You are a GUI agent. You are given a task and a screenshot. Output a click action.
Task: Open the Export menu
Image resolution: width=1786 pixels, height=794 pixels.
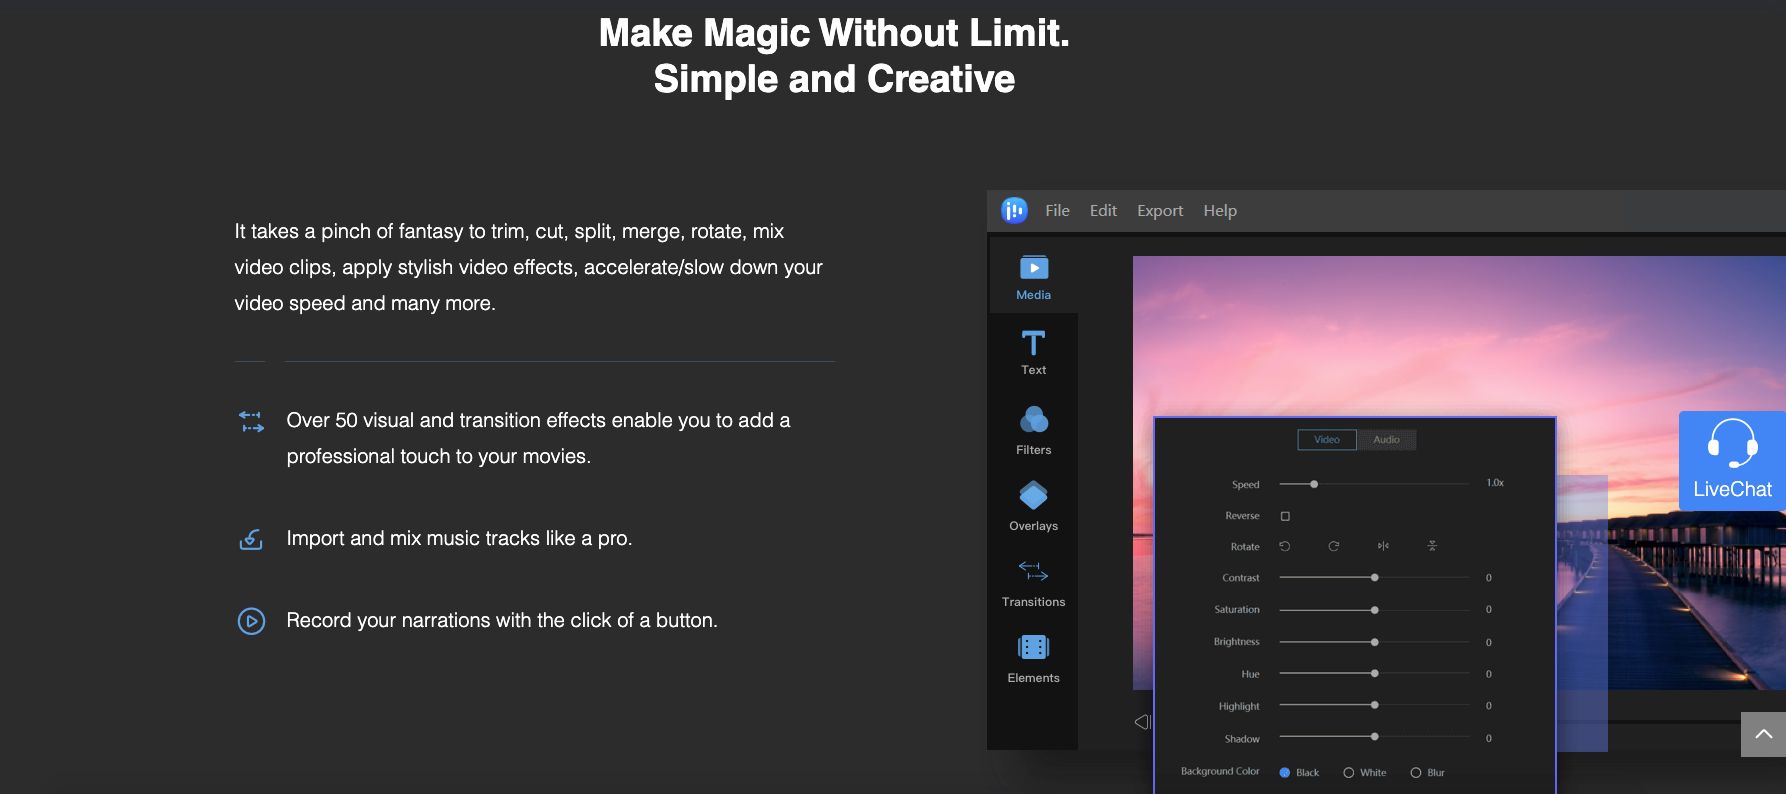1159,210
